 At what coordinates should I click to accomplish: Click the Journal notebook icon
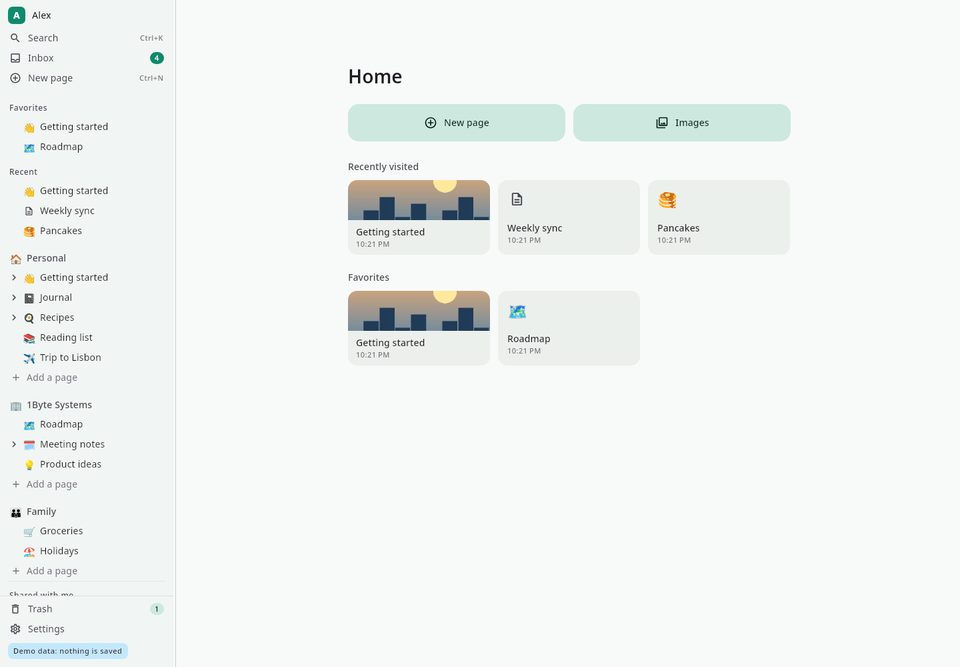coord(29,298)
